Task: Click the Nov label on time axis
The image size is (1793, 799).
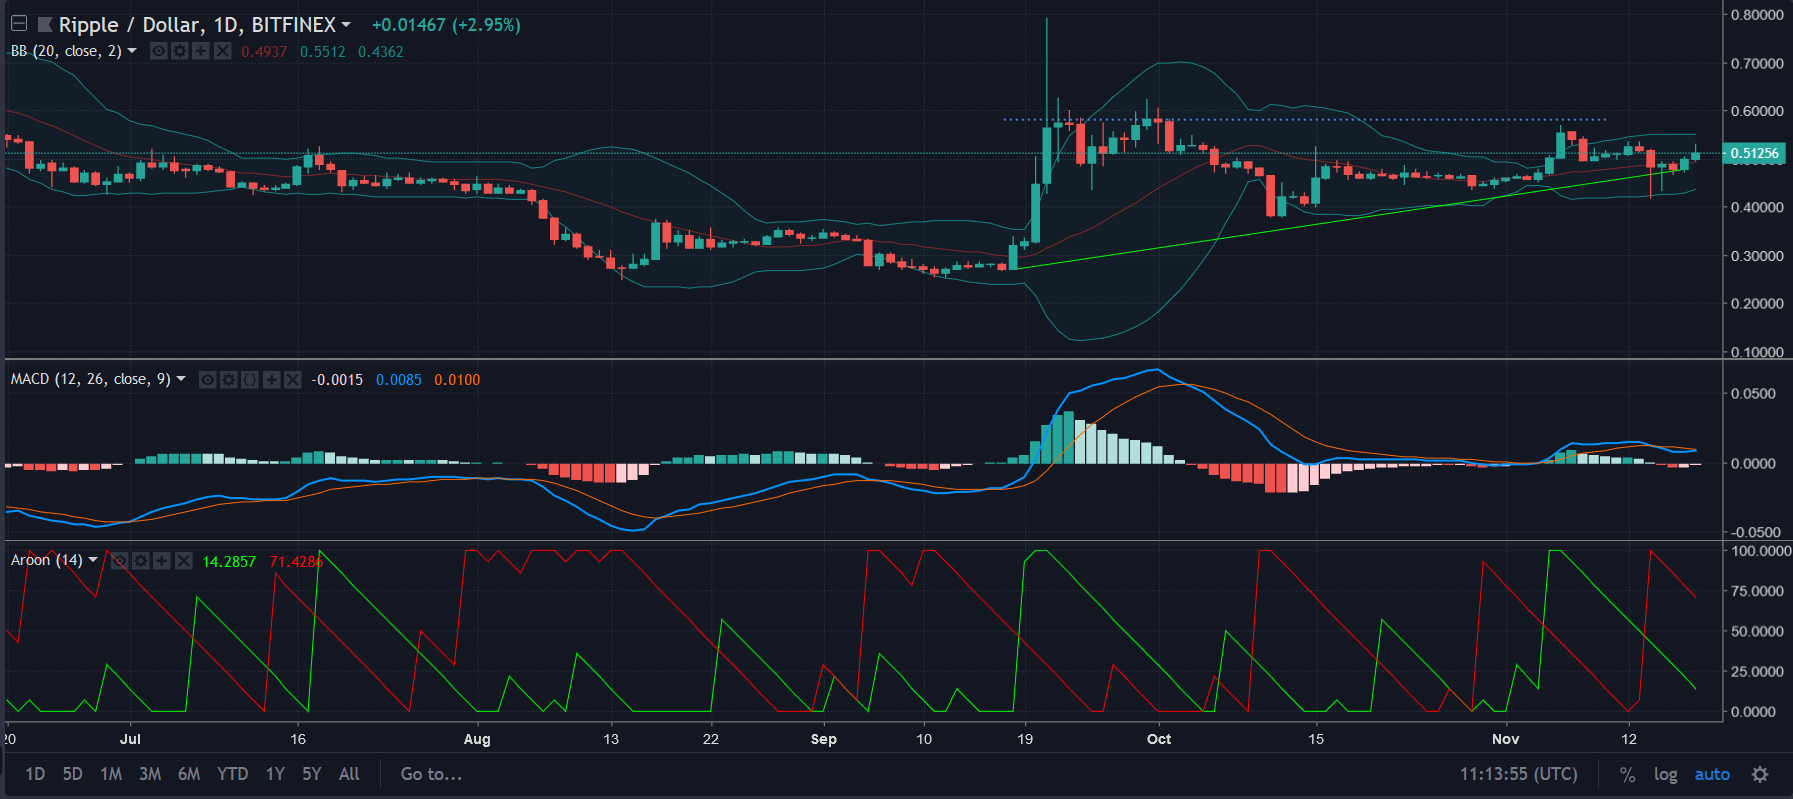Action: coord(1505,739)
